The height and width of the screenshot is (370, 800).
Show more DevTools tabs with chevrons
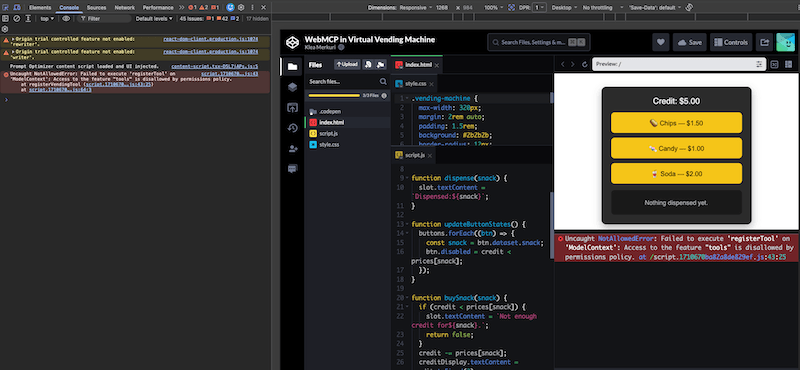pos(182,8)
